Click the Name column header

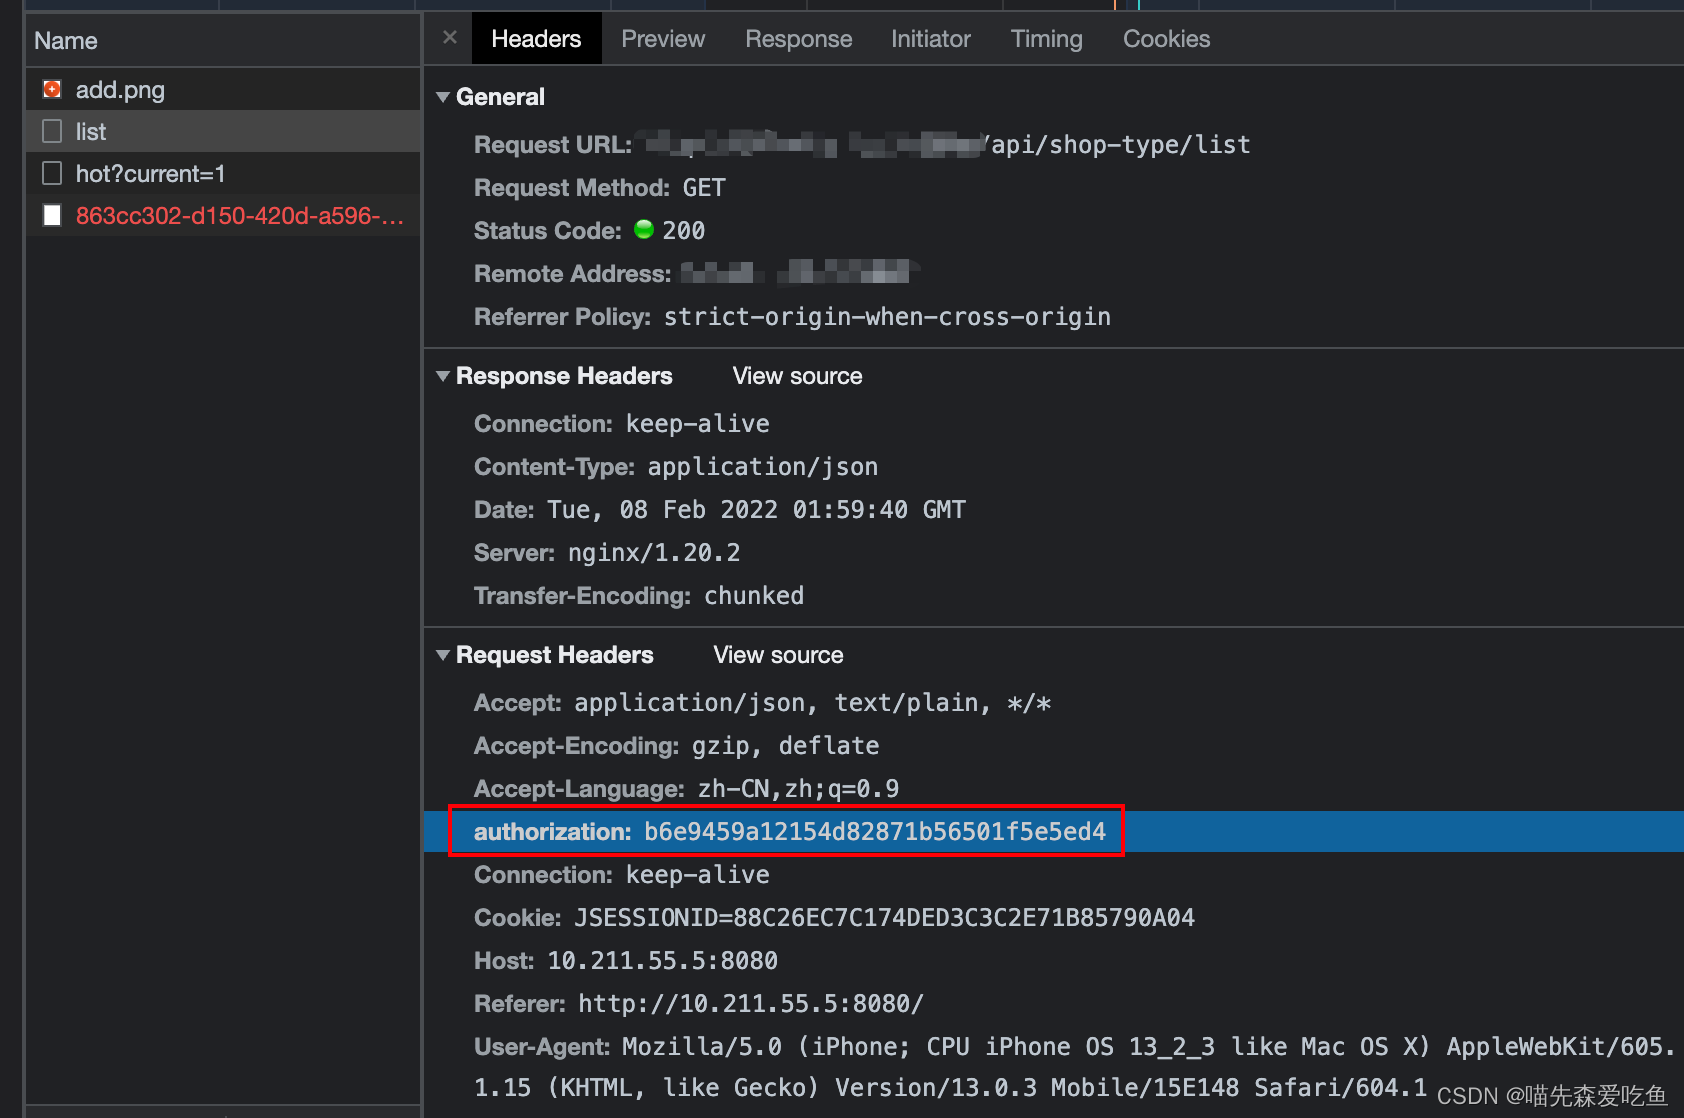pyautogui.click(x=222, y=41)
